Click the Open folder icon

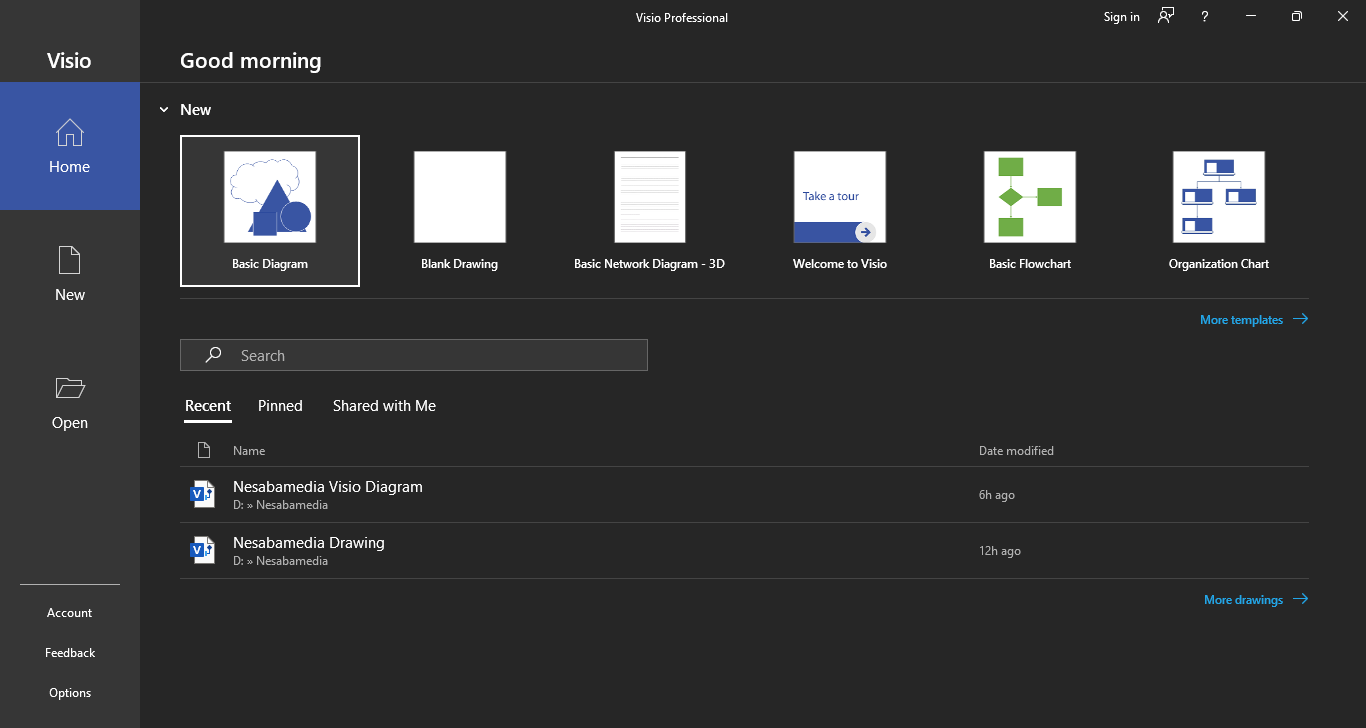coord(69,388)
